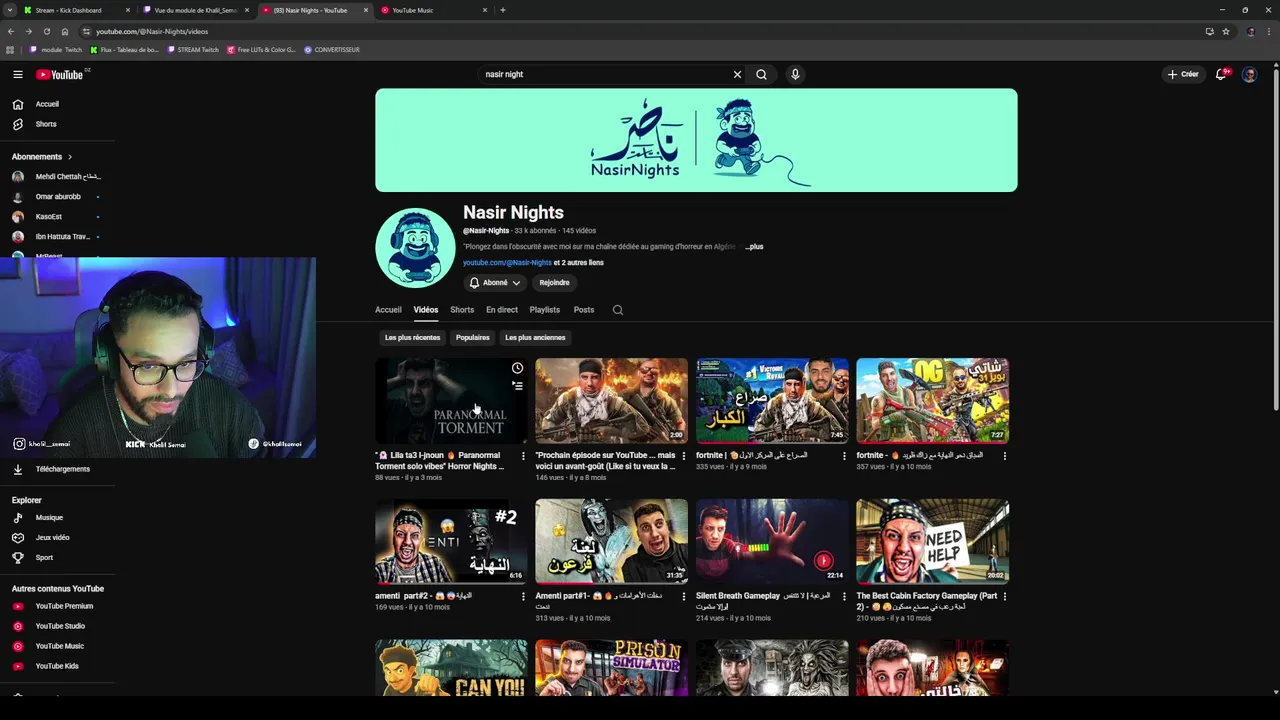Open the amenti part#2 video thumbnail

pyautogui.click(x=451, y=541)
